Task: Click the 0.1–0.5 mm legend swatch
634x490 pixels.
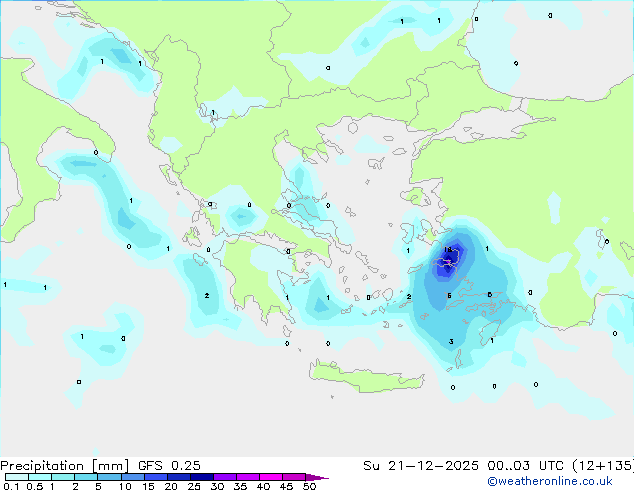Action: tap(17, 477)
